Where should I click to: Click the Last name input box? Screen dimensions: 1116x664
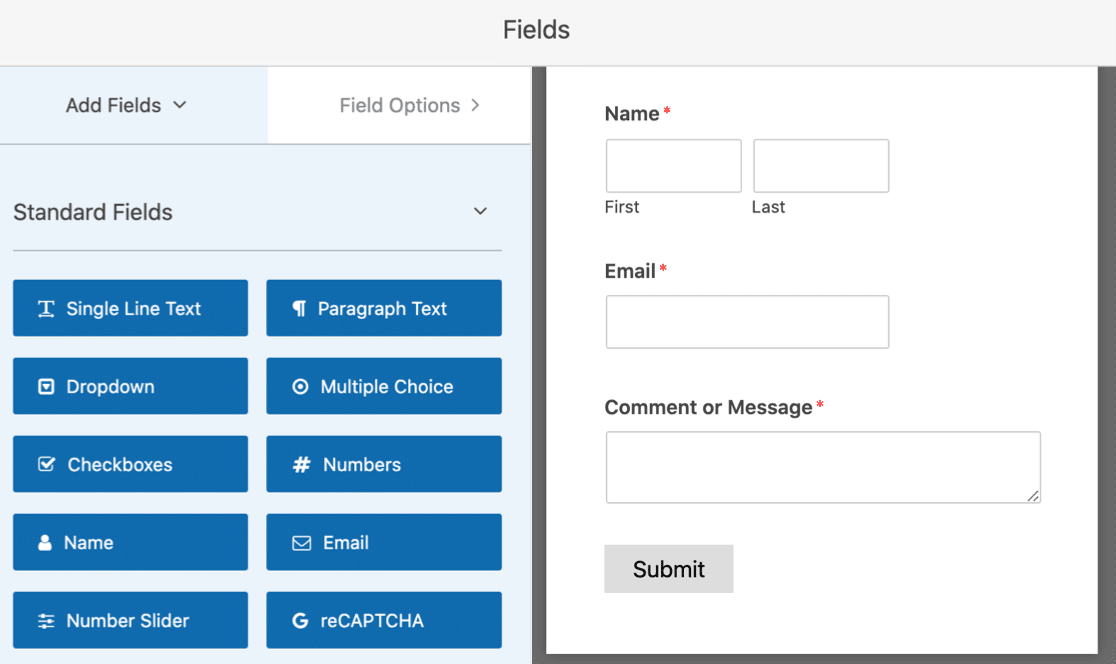[x=821, y=166]
